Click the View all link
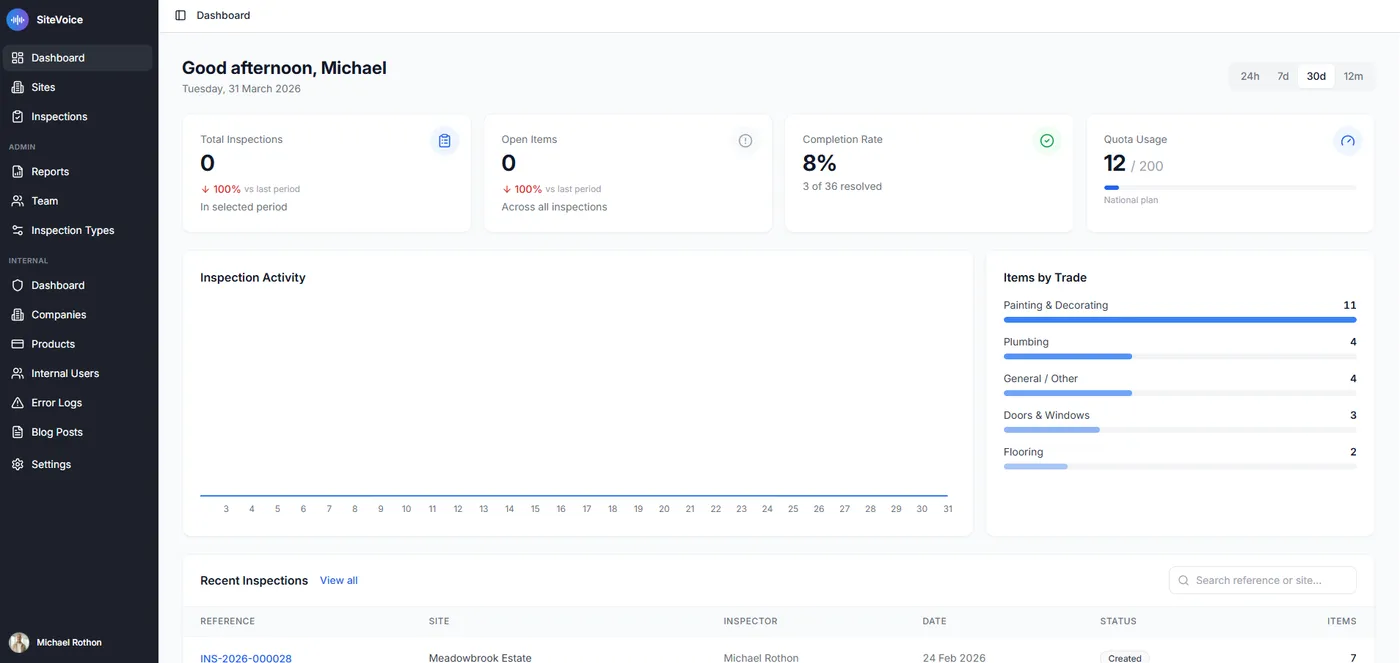 (339, 580)
